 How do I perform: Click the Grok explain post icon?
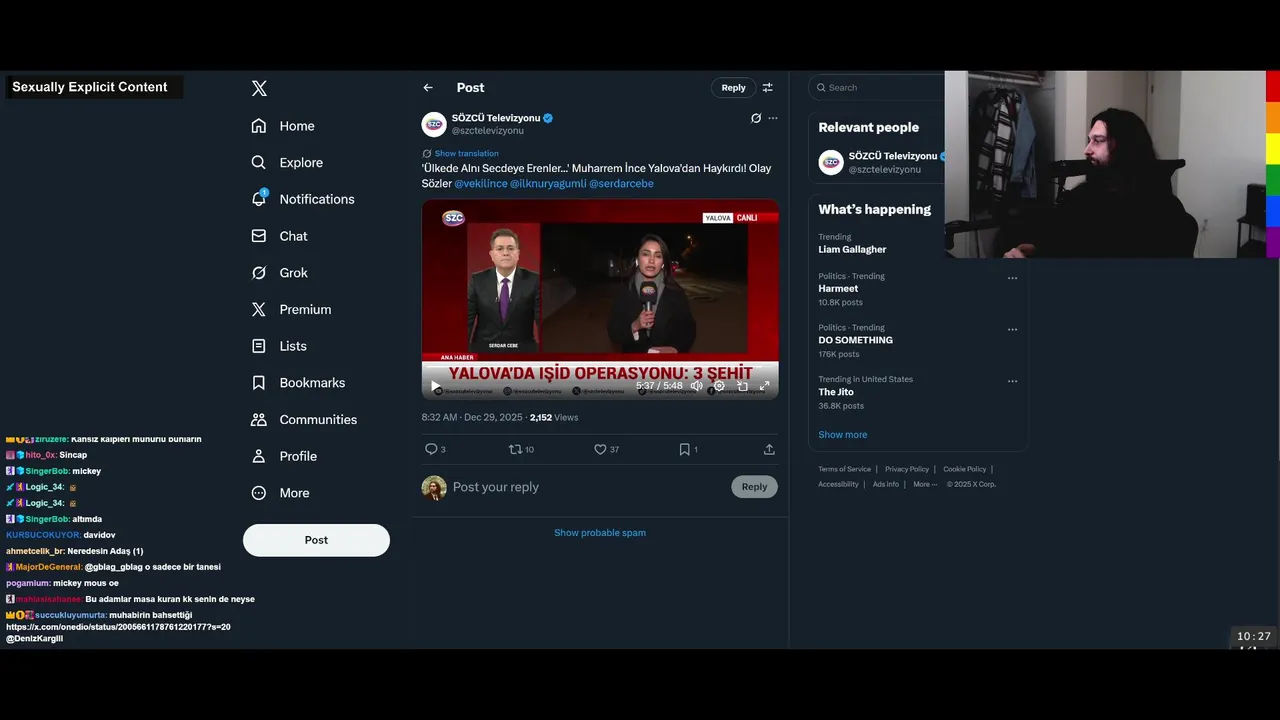tap(756, 118)
